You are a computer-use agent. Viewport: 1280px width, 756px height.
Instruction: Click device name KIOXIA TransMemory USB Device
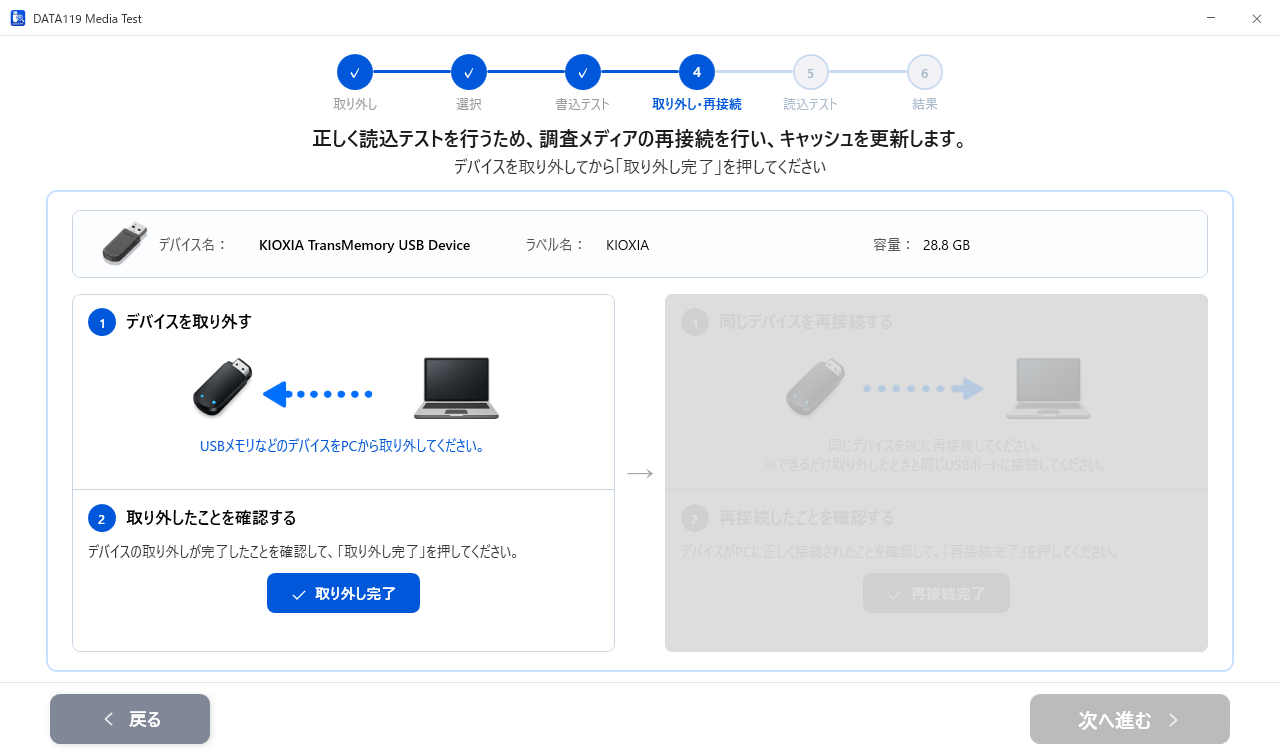coord(364,245)
